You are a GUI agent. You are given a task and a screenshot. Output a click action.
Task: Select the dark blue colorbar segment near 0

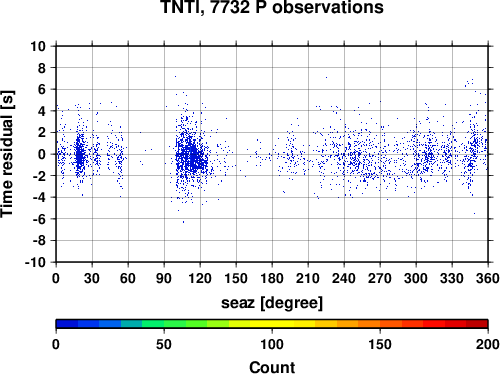click(67, 324)
